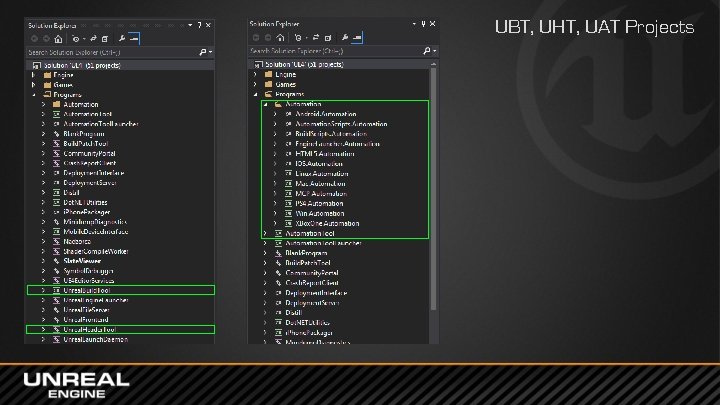This screenshot has width=720, height=405.
Task: Open window position menu arrow in right explorer
Action: (x=414, y=23)
